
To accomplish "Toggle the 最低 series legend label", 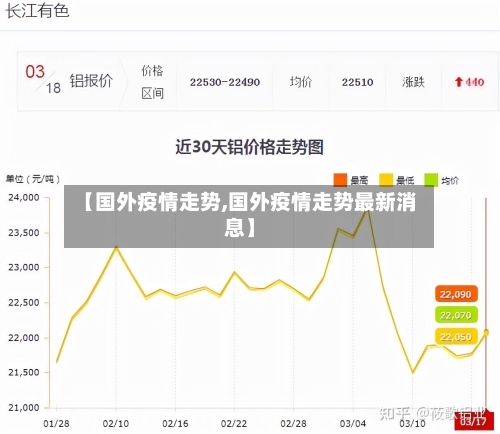I will coord(405,181).
